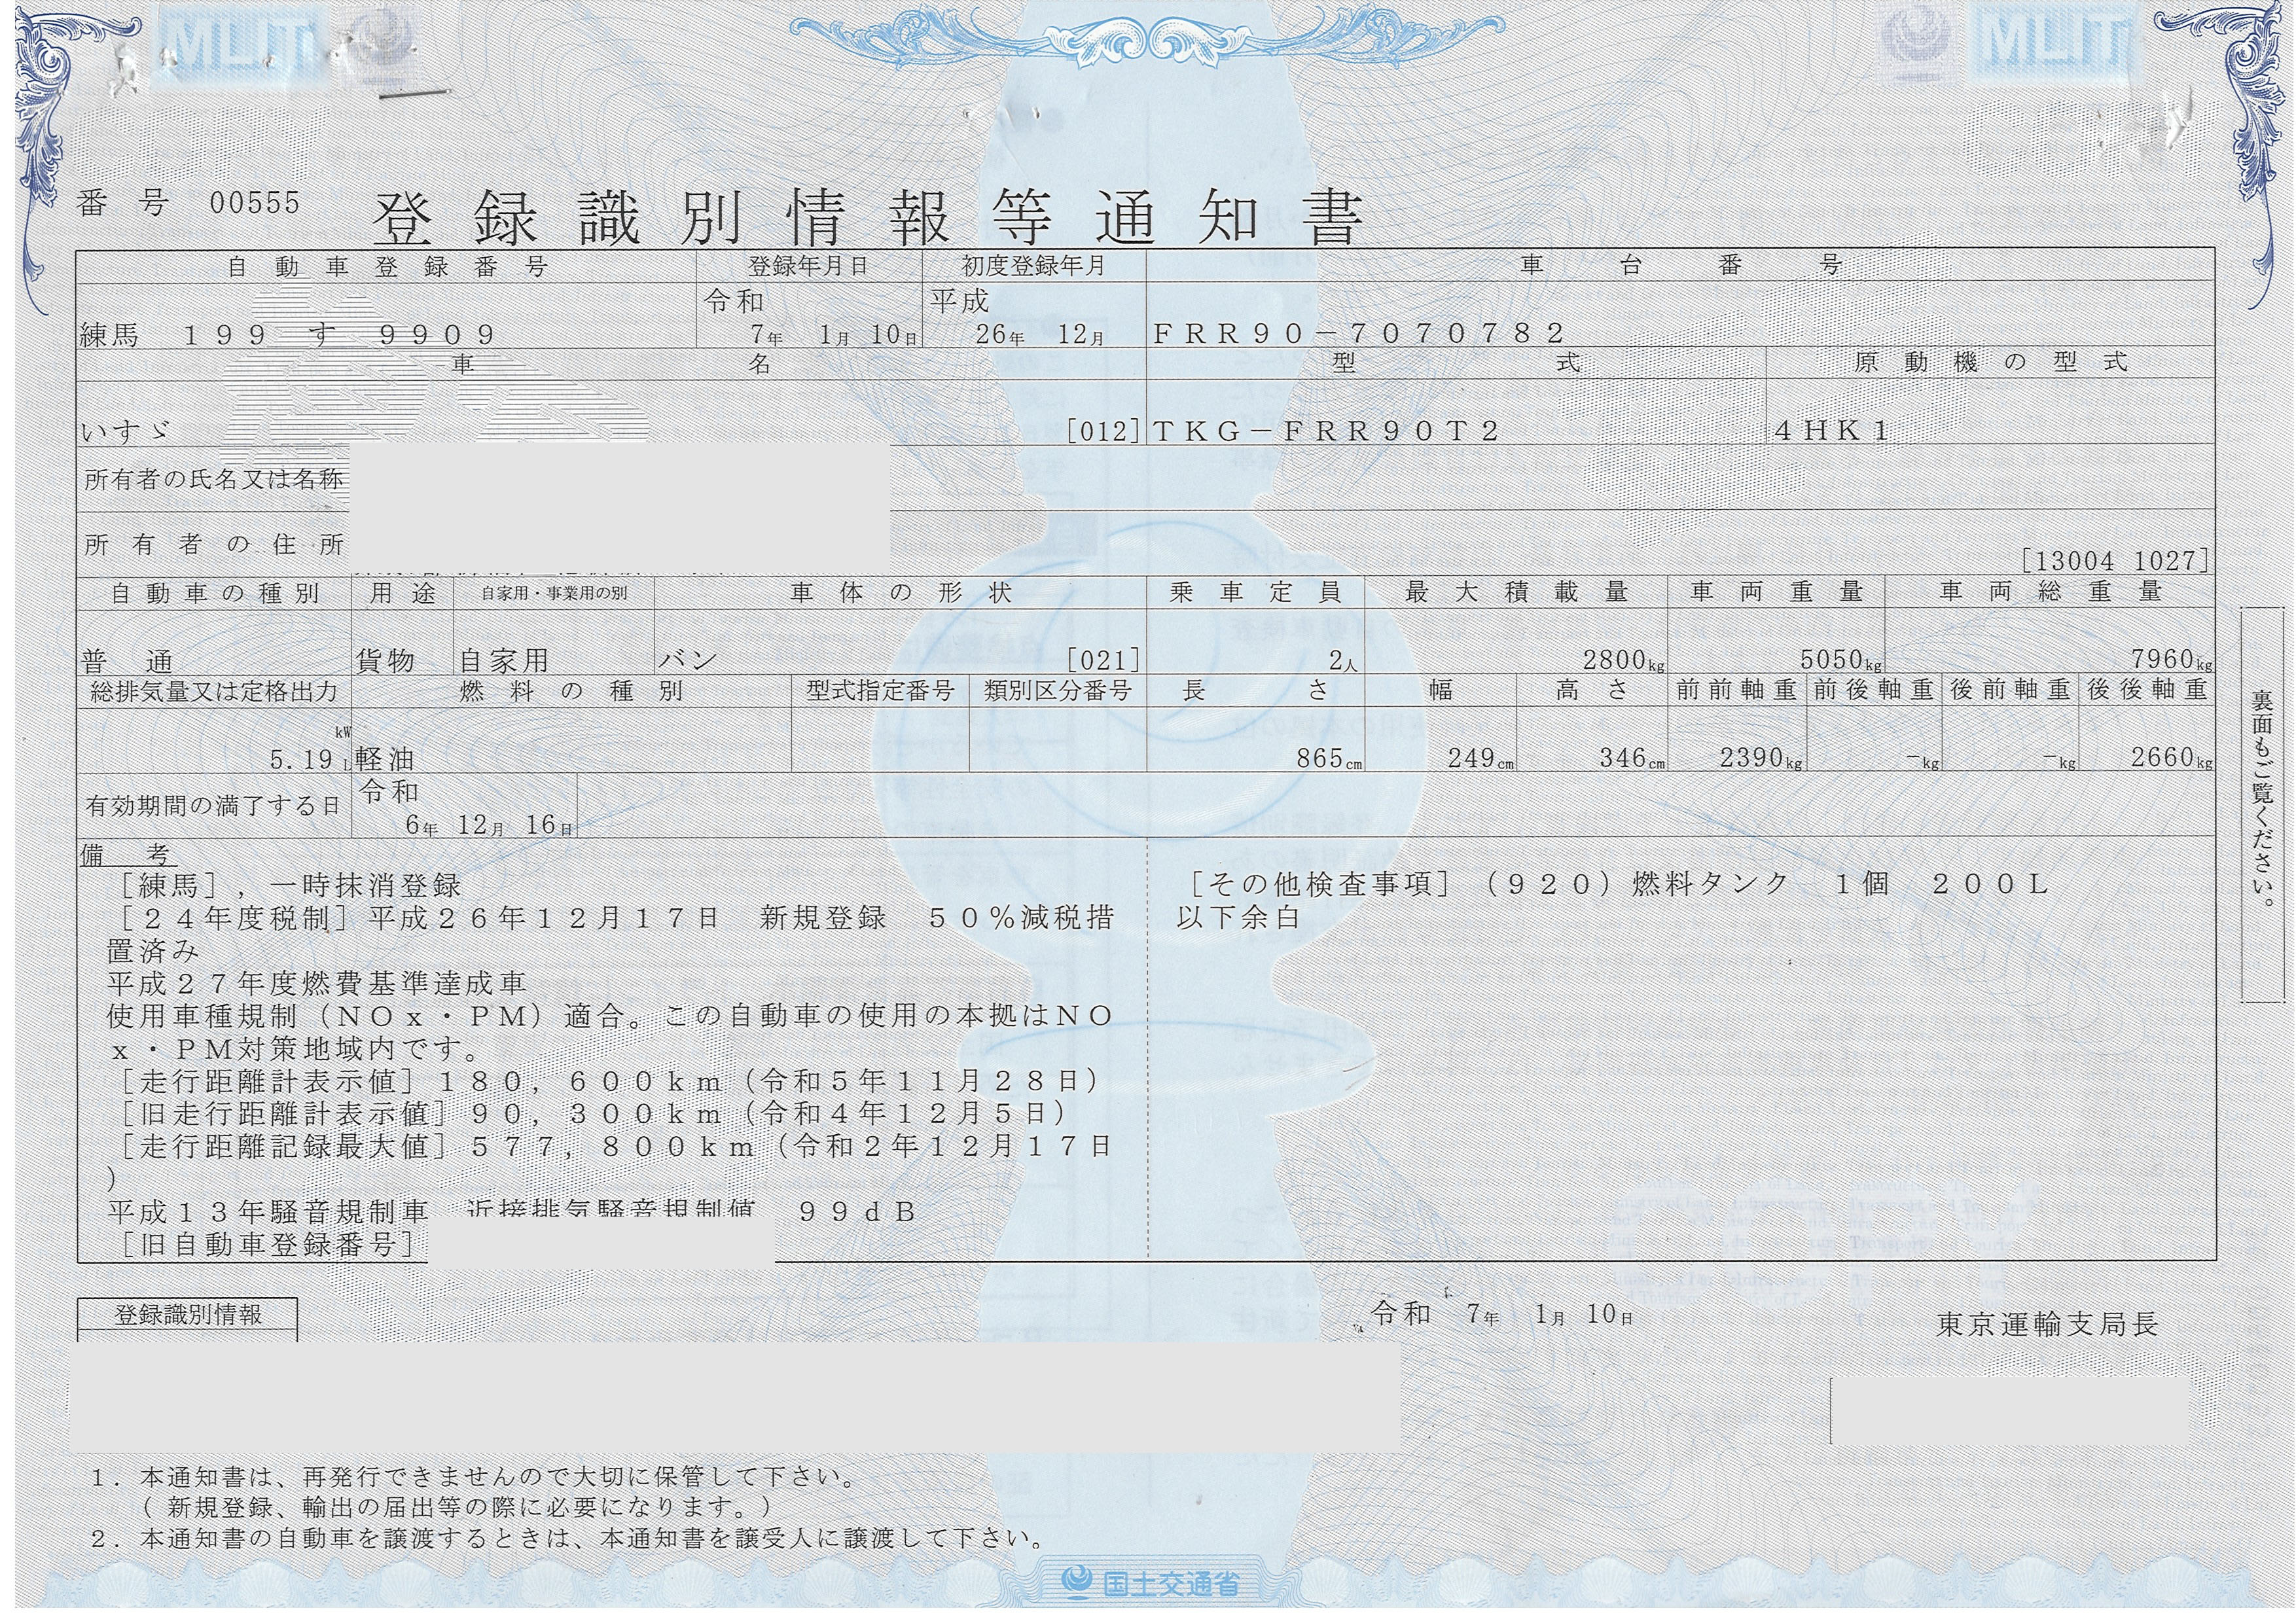The height and width of the screenshot is (1623, 2296).
Task: Click the maximum load value 2800kg
Action: (x=1624, y=660)
